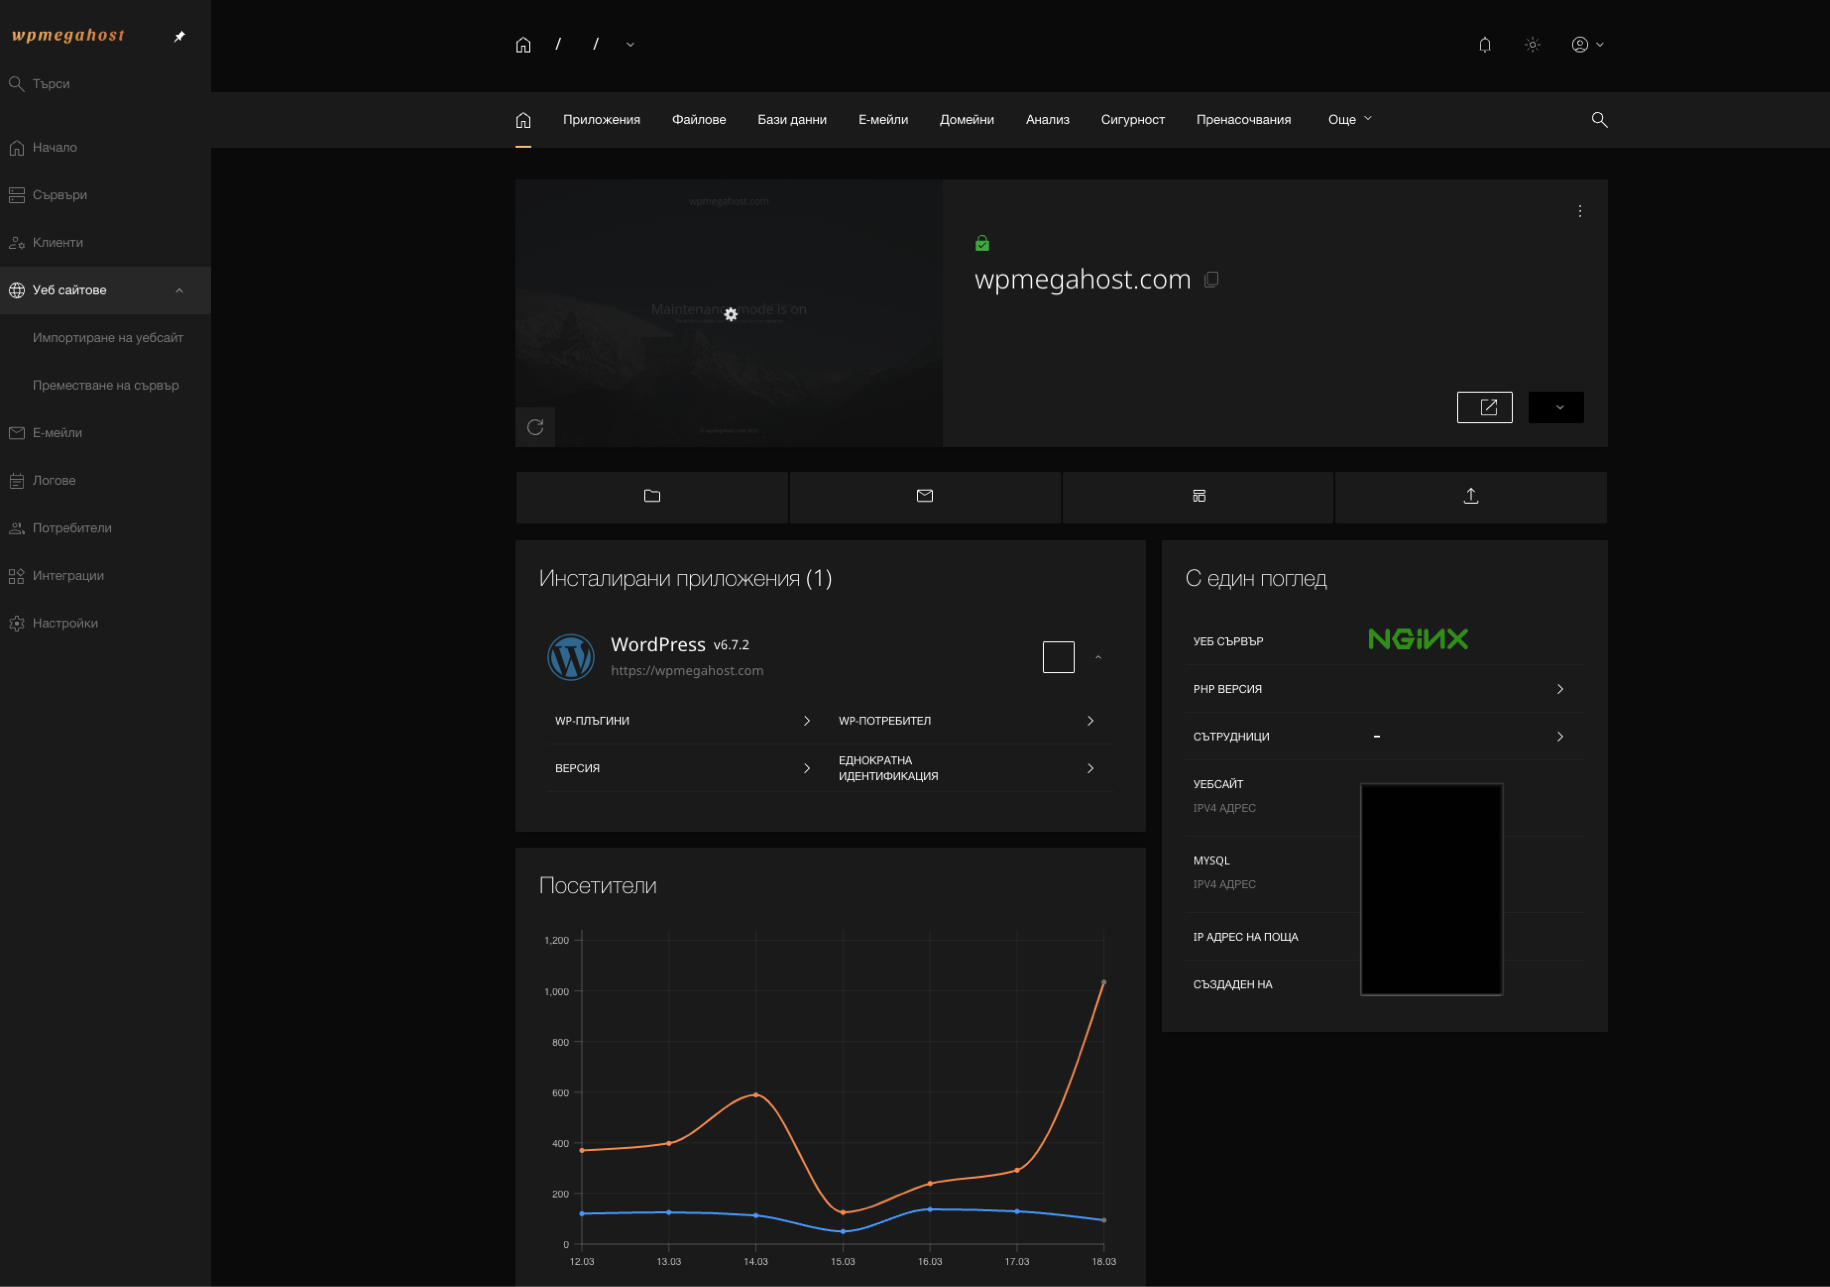Click the breadcrumb home icon
This screenshot has height=1287, width=1830.
click(523, 45)
